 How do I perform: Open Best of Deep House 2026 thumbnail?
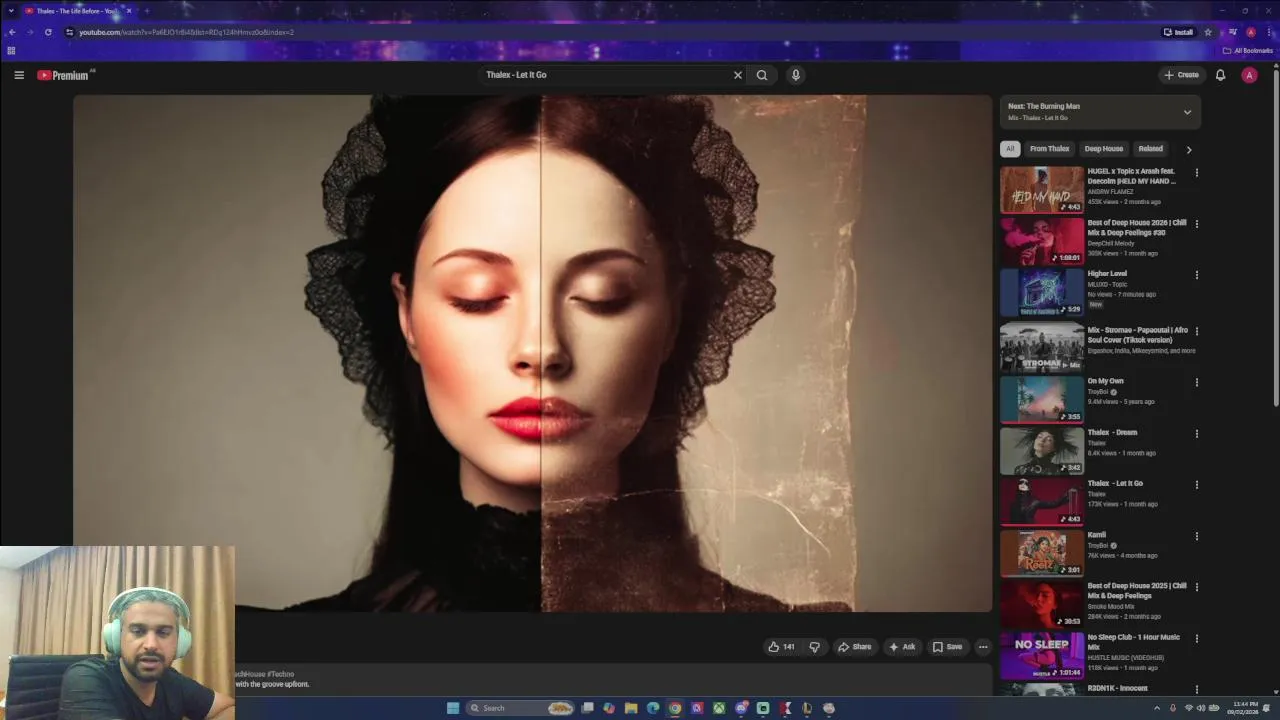[x=1042, y=240]
